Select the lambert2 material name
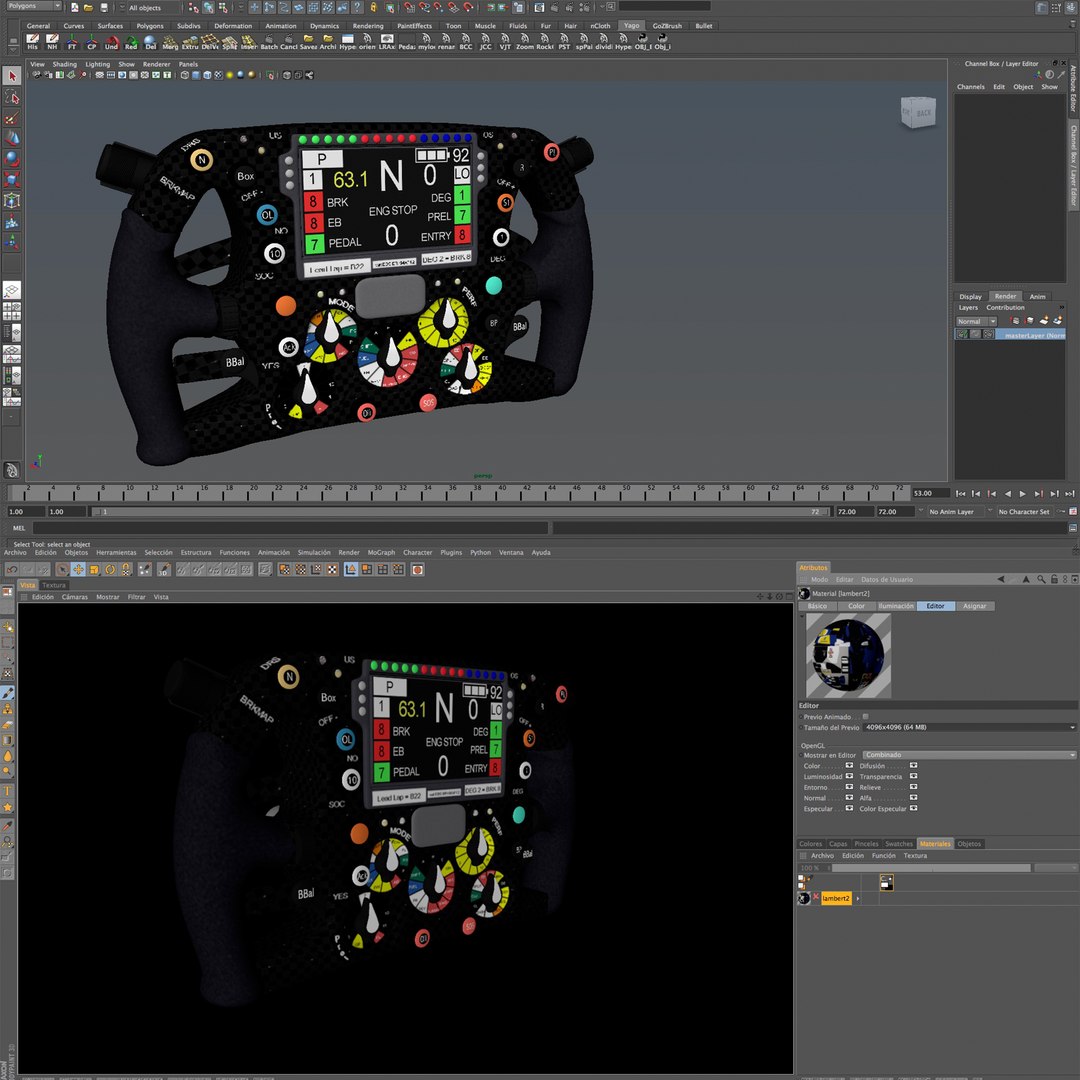This screenshot has height=1080, width=1080. click(835, 898)
